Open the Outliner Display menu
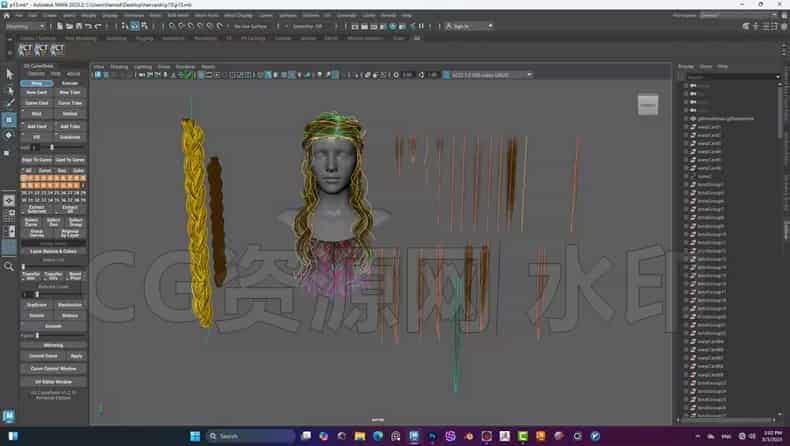This screenshot has height=446, width=790. (x=686, y=67)
